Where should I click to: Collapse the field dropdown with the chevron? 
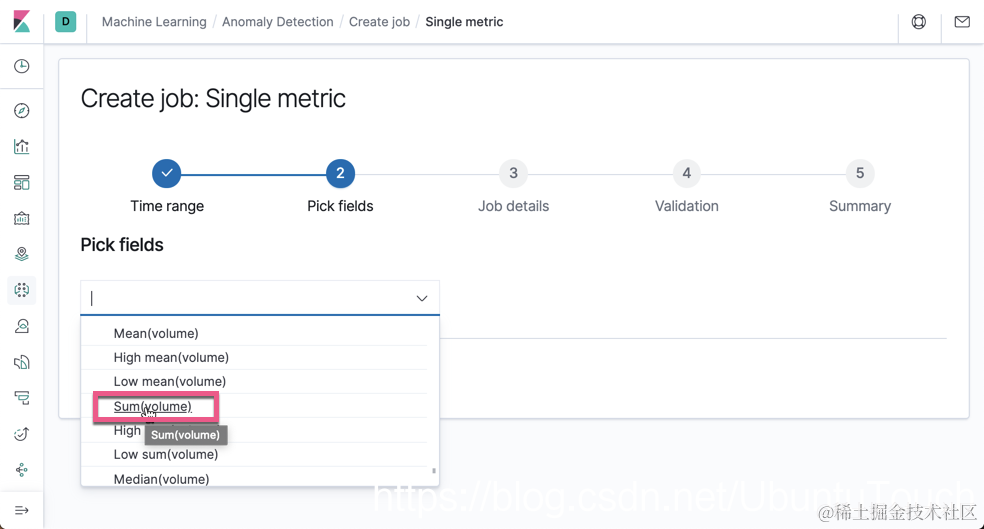pyautogui.click(x=422, y=298)
